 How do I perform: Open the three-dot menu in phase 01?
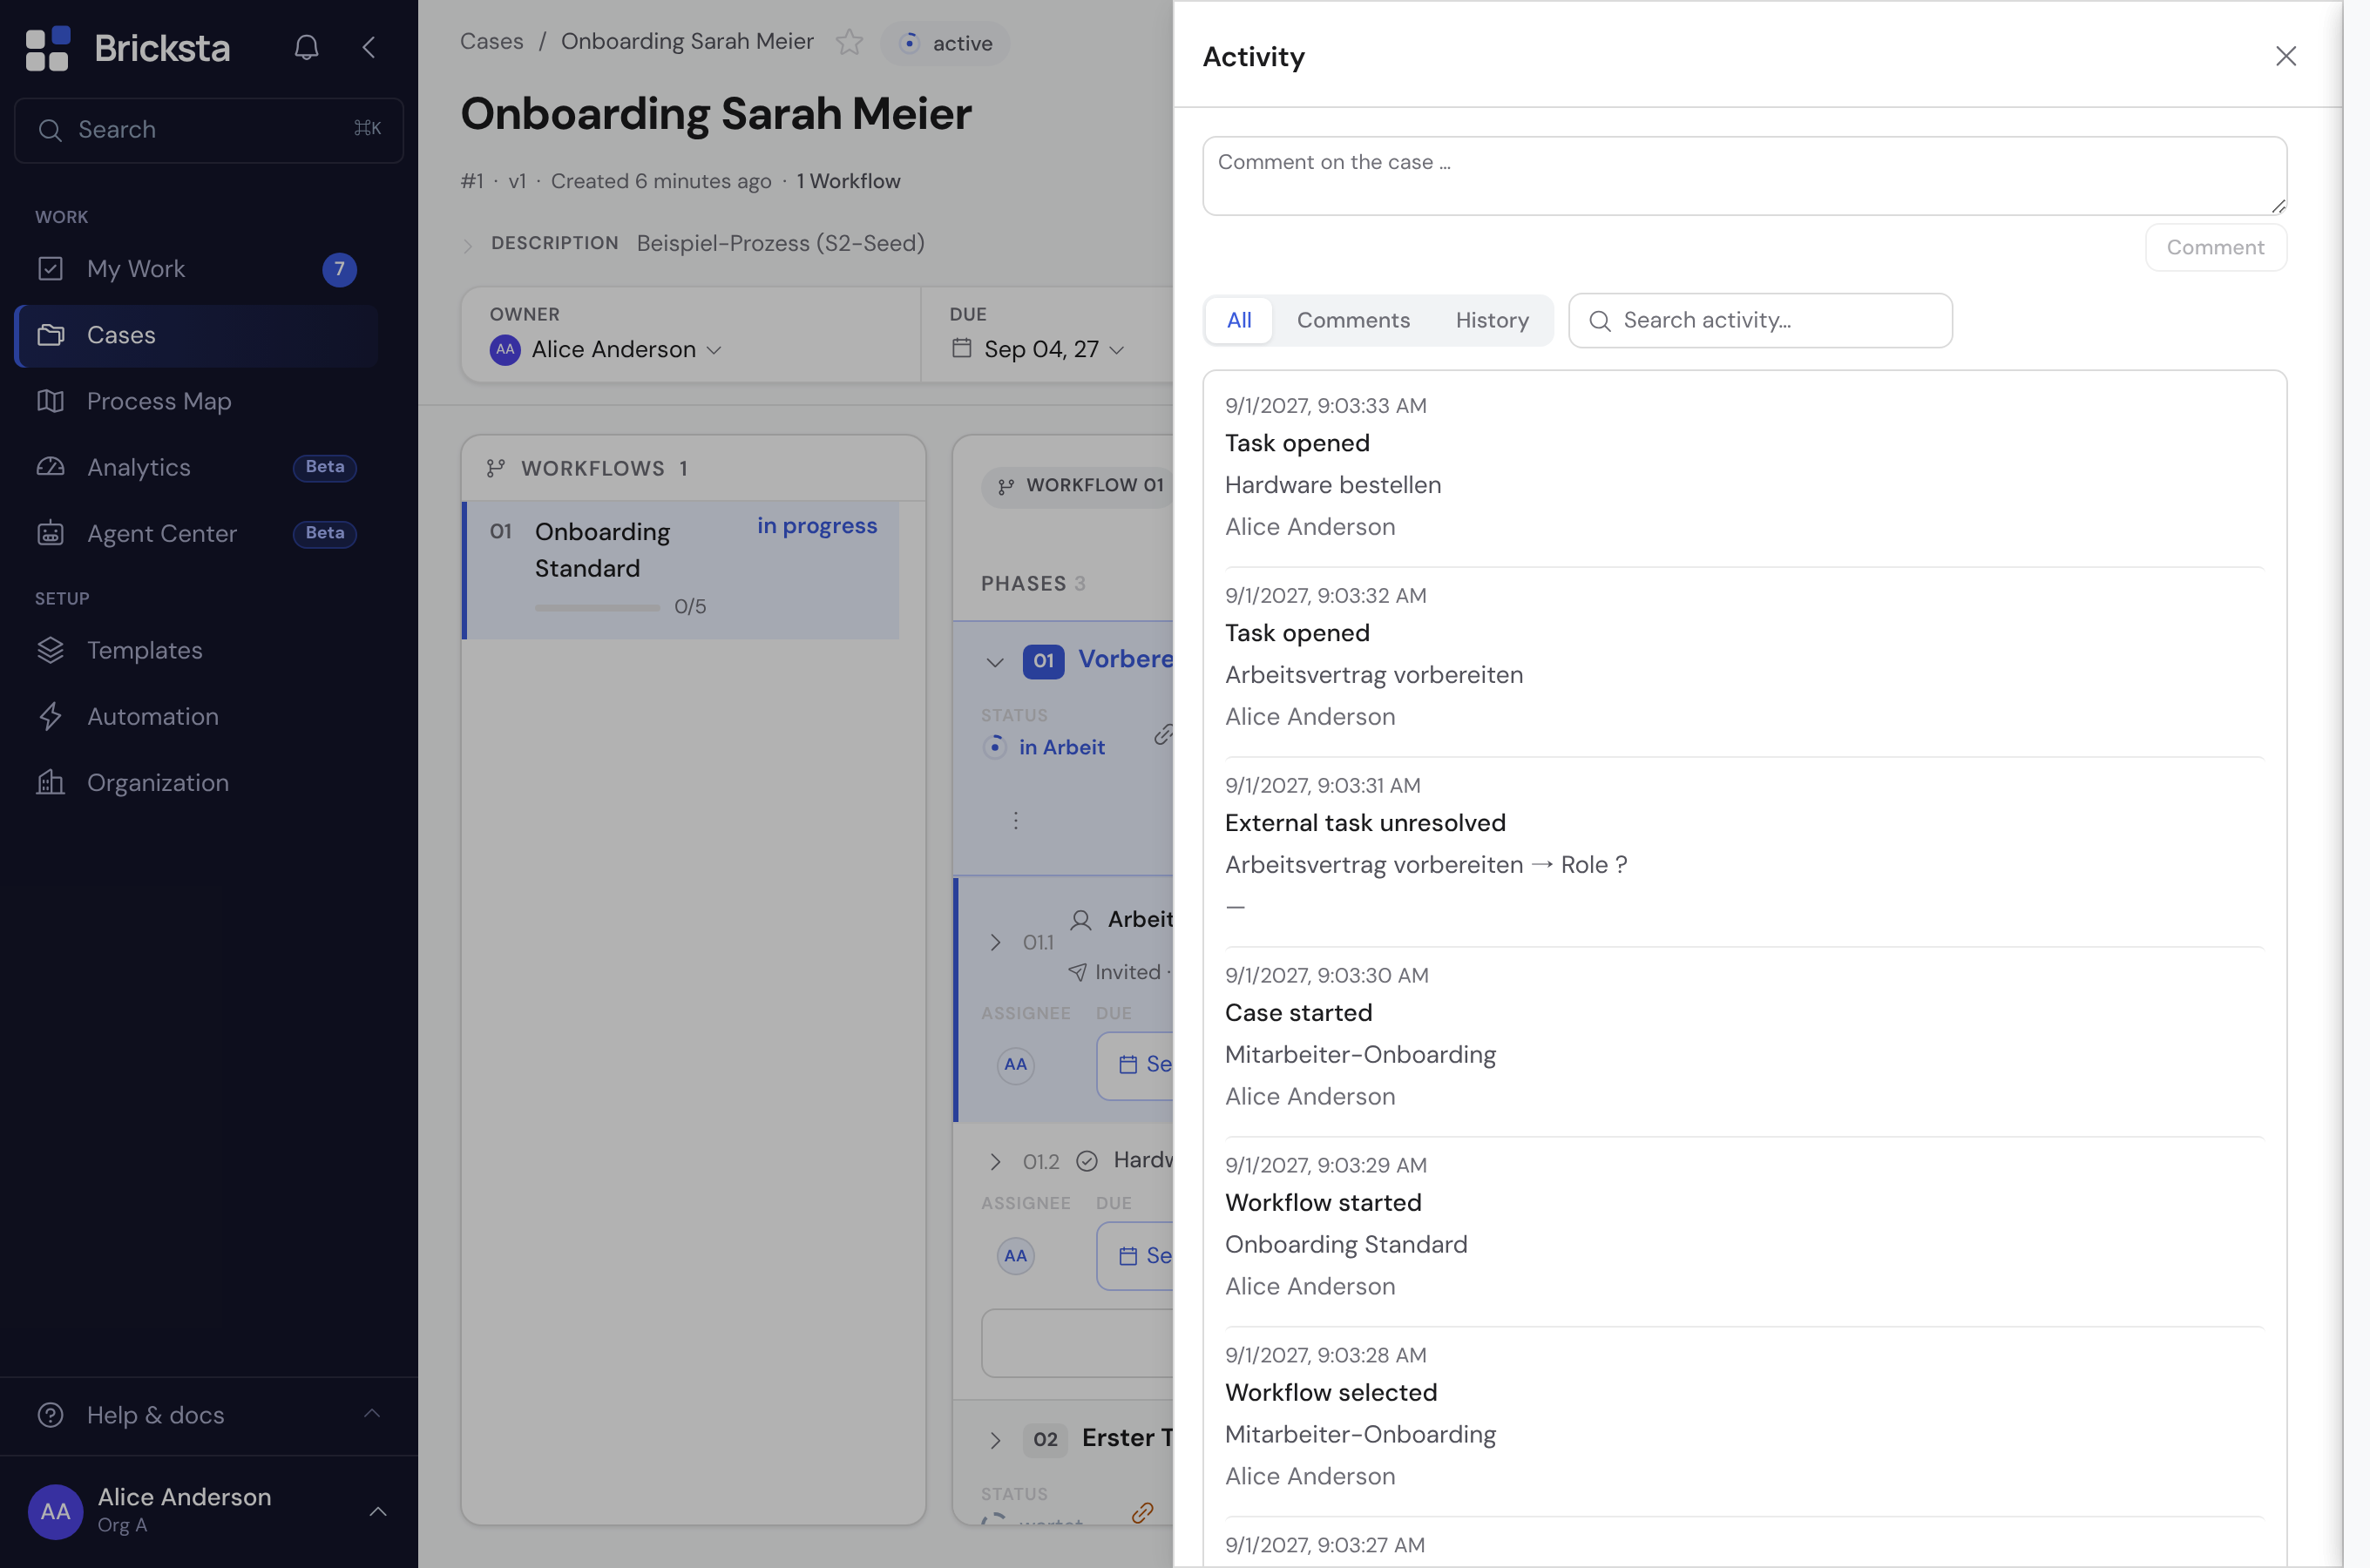pos(1016,821)
